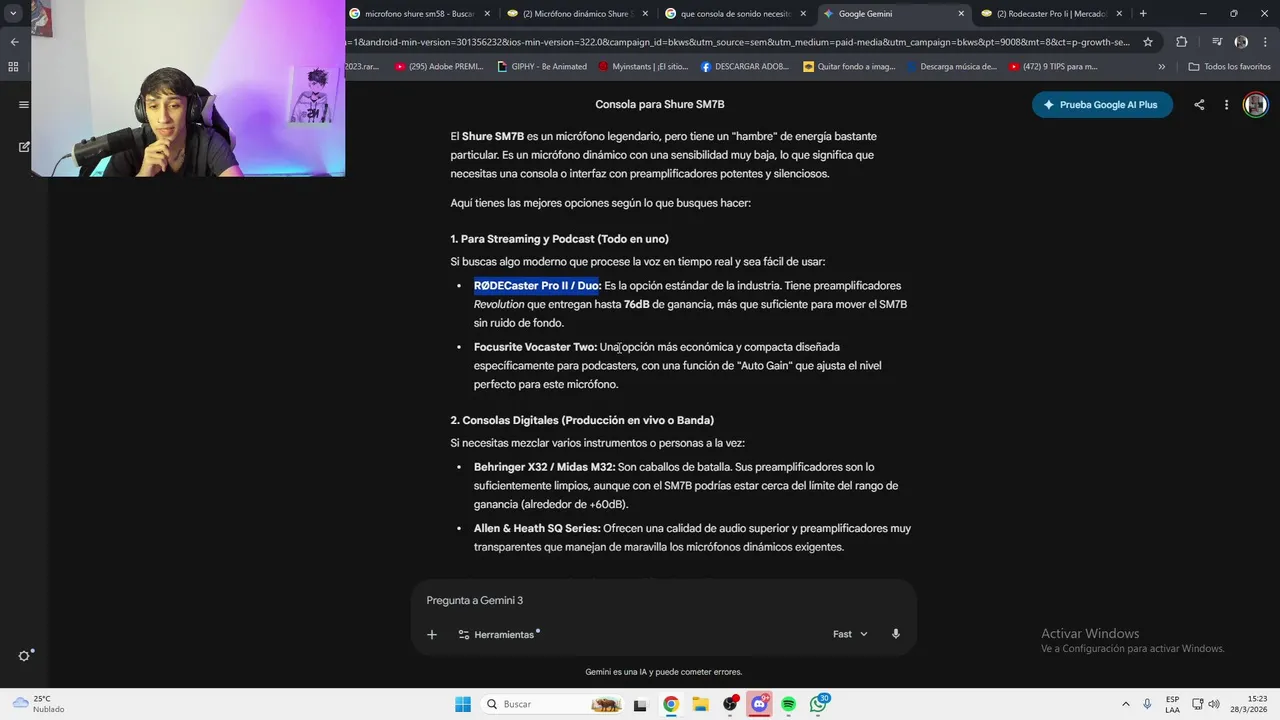Show hidden system tray icons chevron
Screen dimensions: 1280x720
click(x=1126, y=704)
